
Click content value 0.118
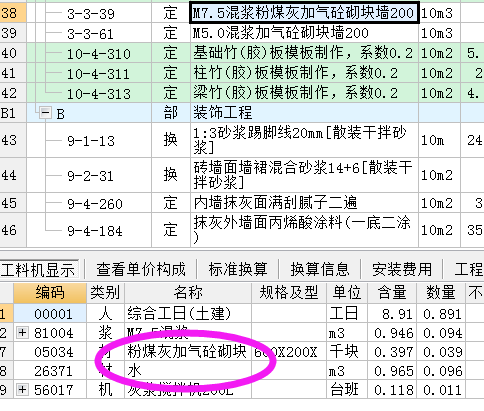pyautogui.click(x=392, y=389)
